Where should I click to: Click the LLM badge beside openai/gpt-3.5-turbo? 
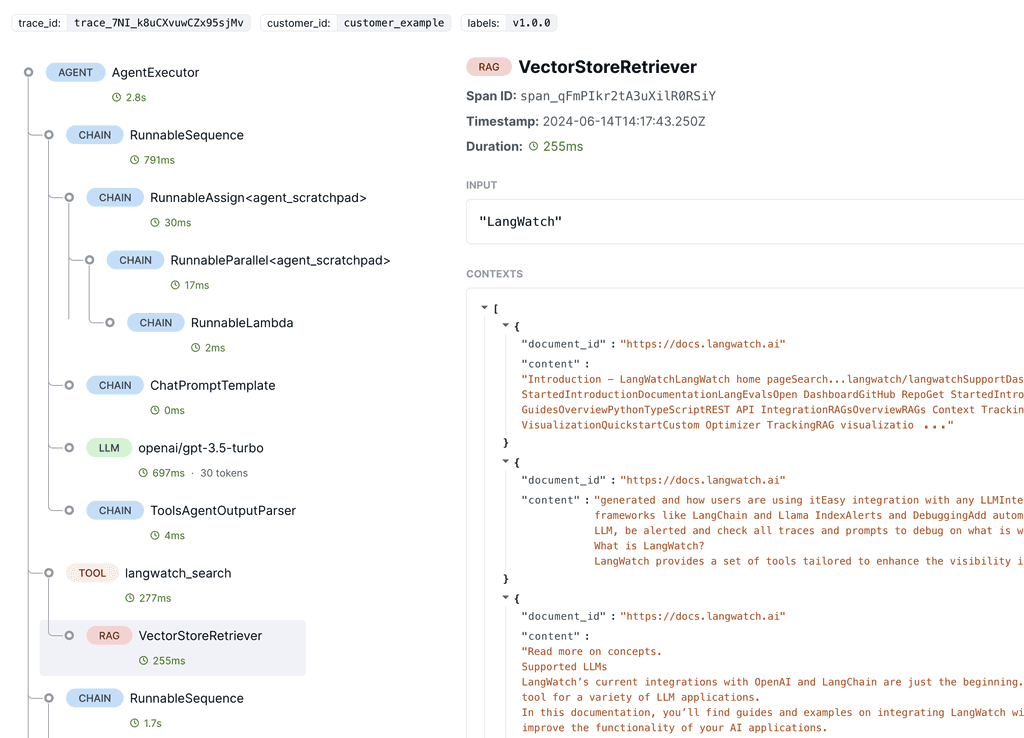point(109,448)
